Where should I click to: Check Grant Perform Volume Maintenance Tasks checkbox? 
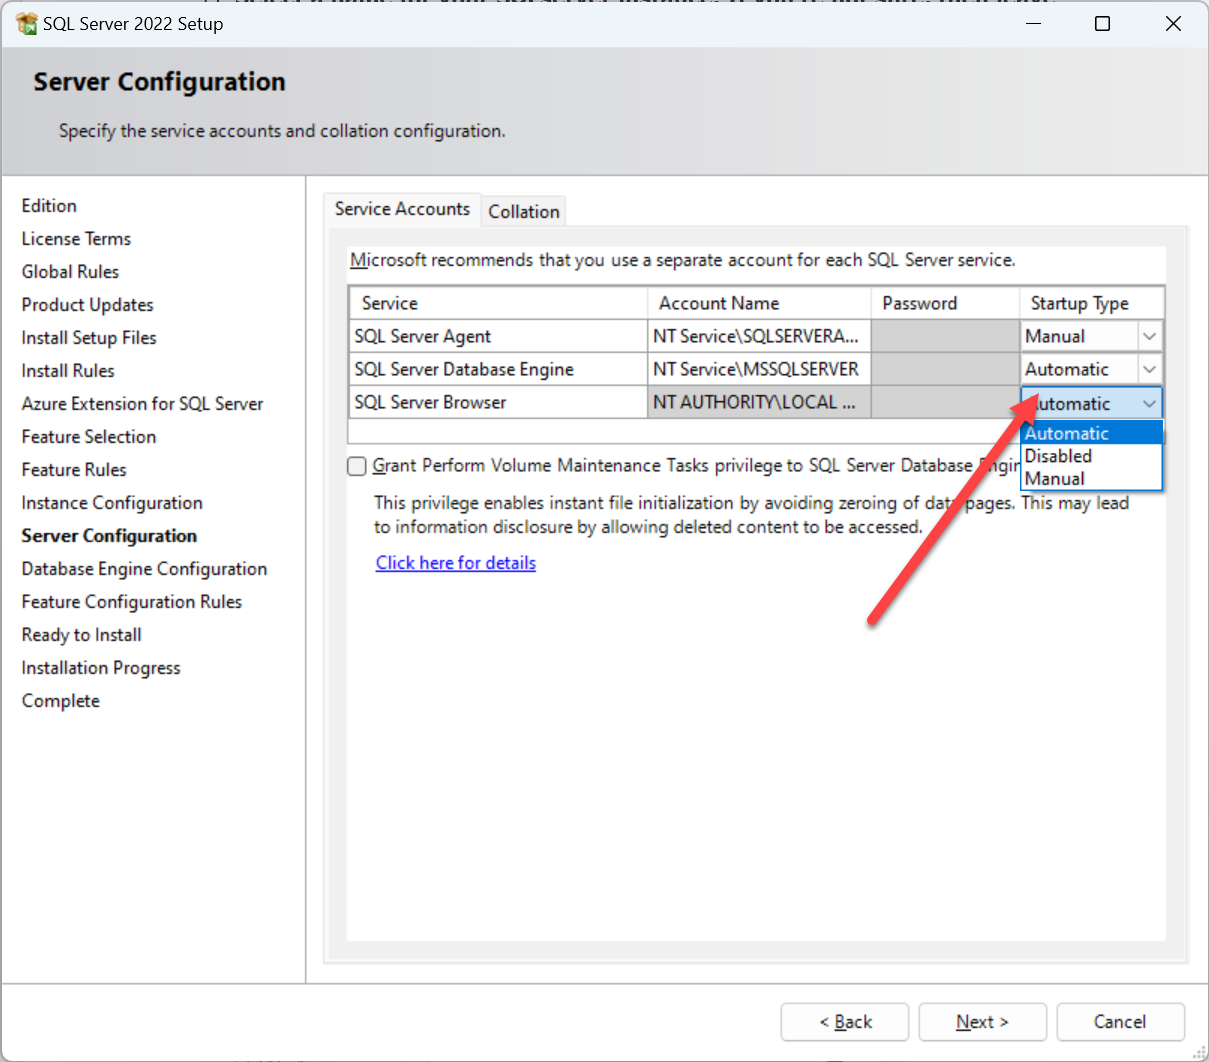point(357,466)
